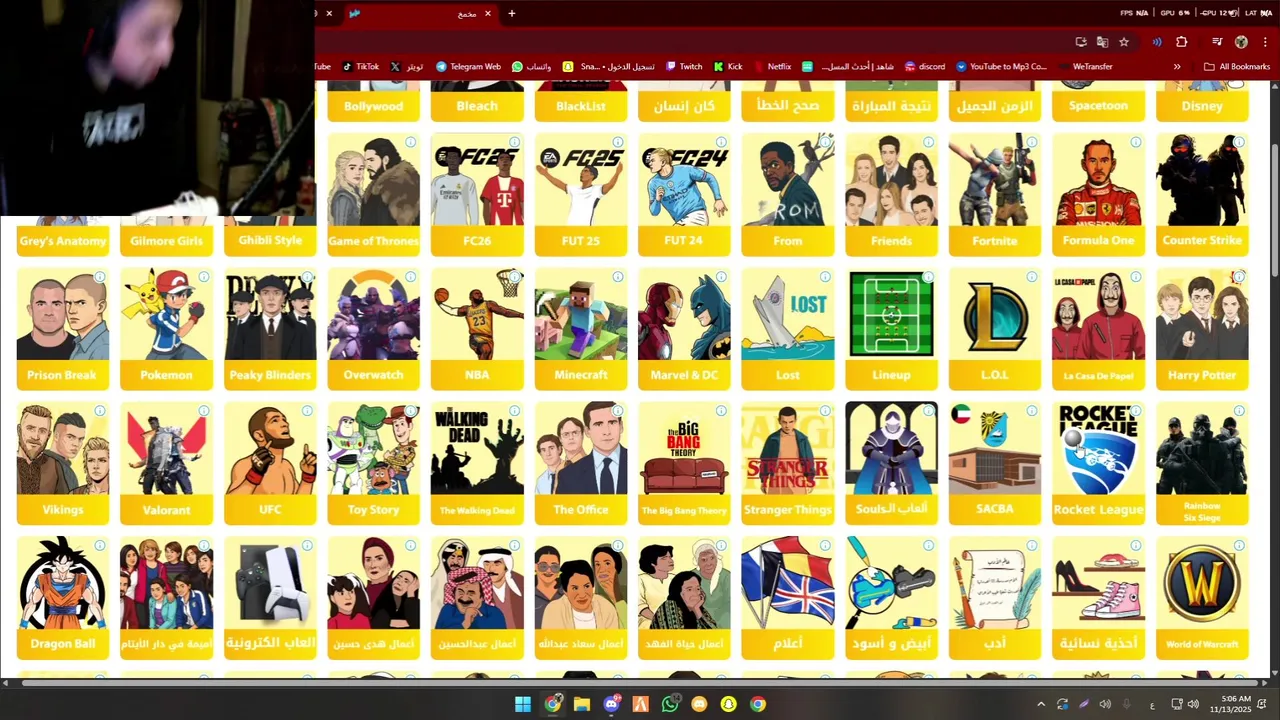Select the Counter Strike category card

(x=1202, y=194)
